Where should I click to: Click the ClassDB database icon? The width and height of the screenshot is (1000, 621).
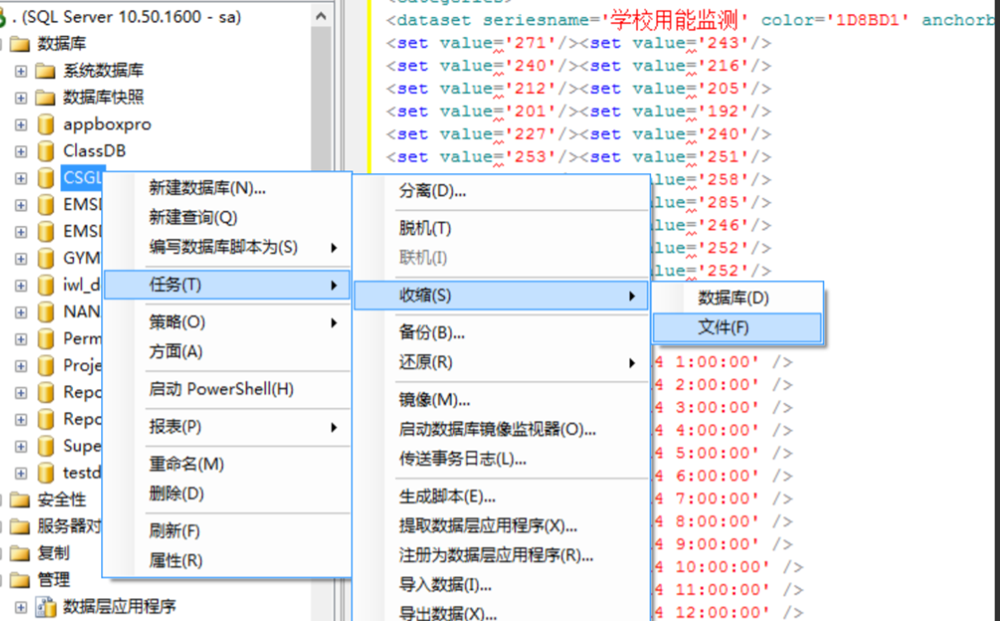[44, 149]
